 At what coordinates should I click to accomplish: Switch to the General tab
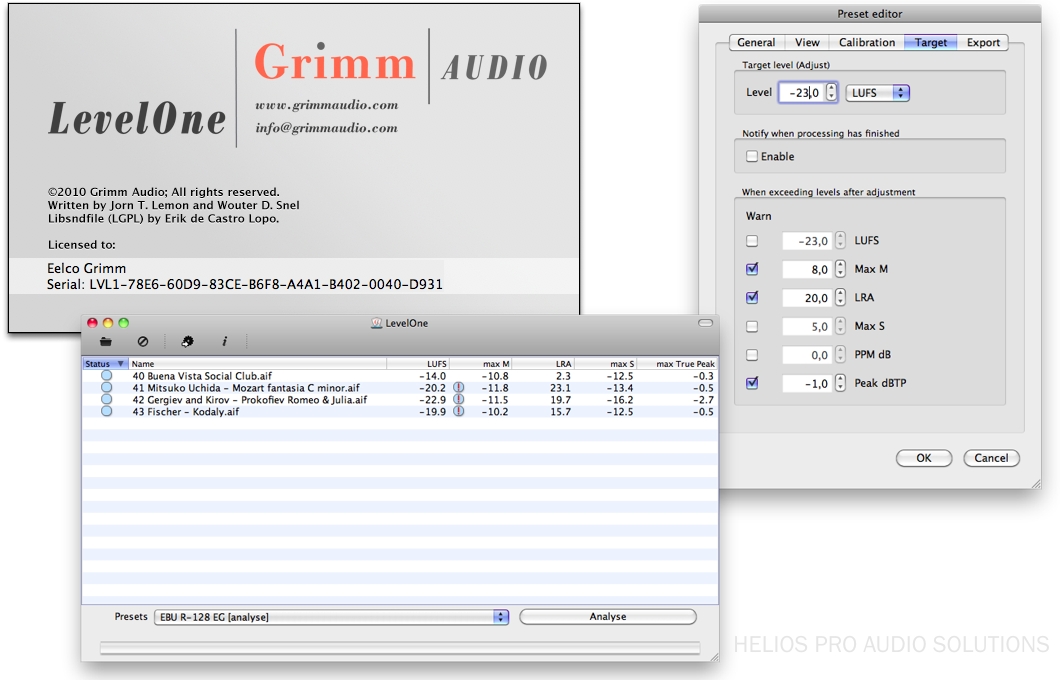[x=756, y=42]
